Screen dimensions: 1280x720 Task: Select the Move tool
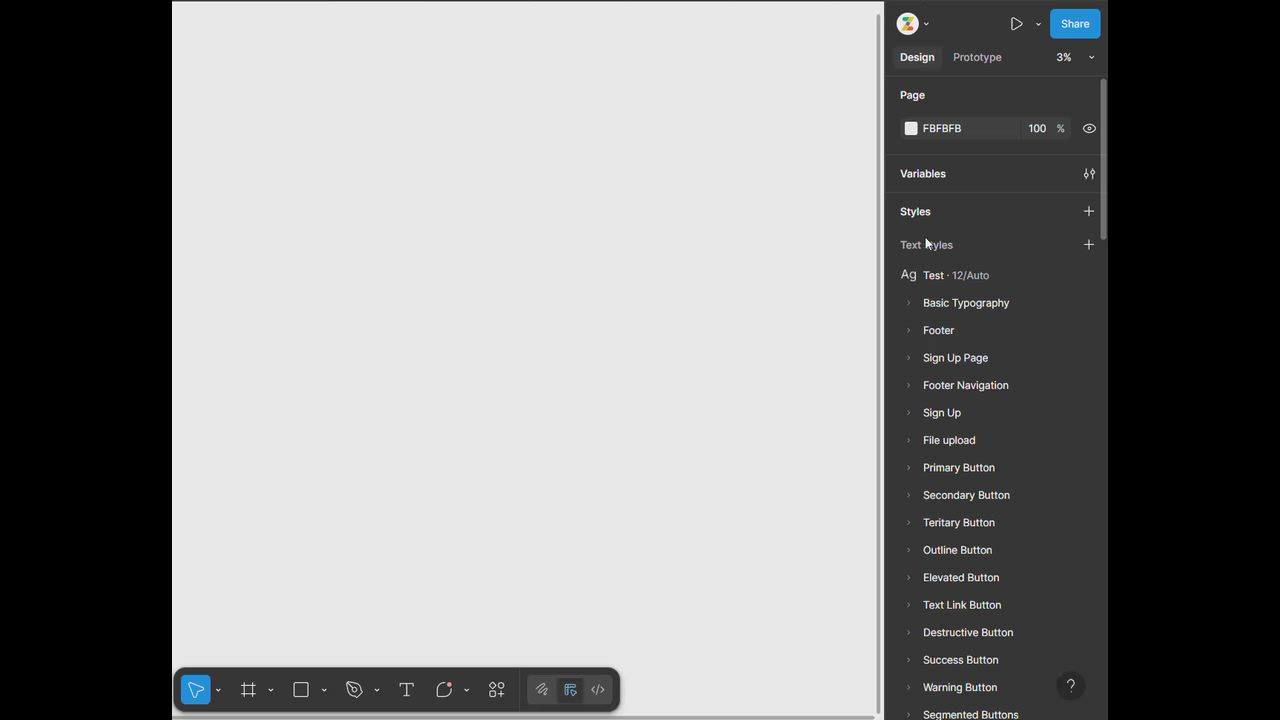[x=196, y=690]
